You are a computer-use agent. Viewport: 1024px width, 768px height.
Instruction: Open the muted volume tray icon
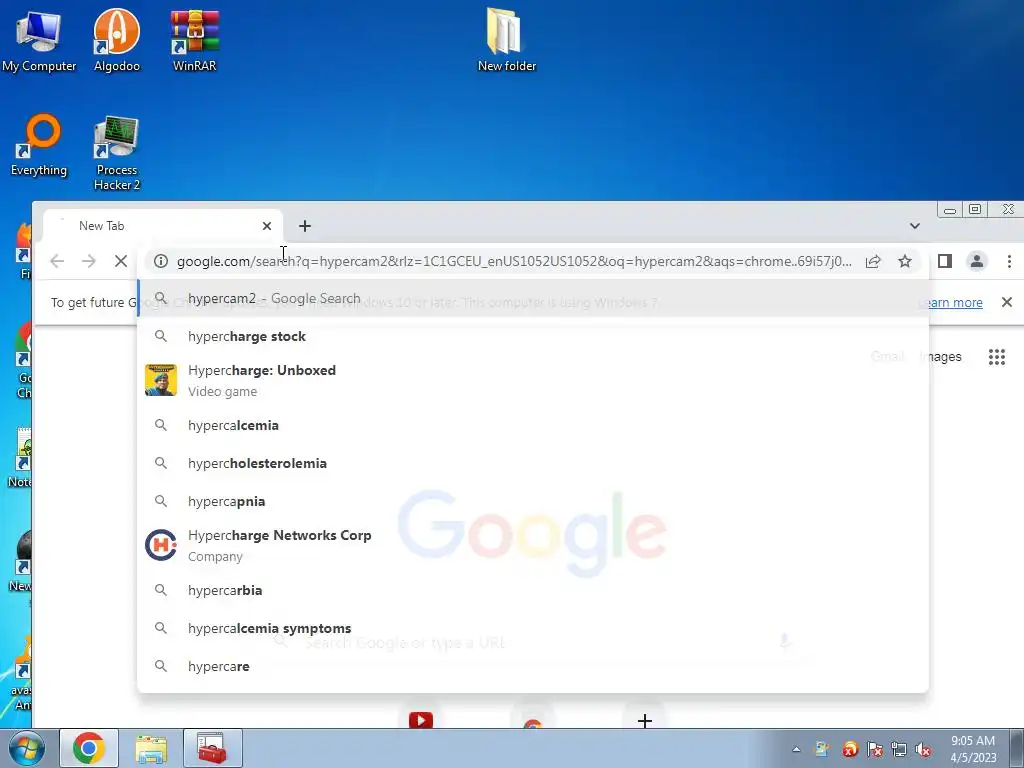pyautogui.click(x=923, y=749)
